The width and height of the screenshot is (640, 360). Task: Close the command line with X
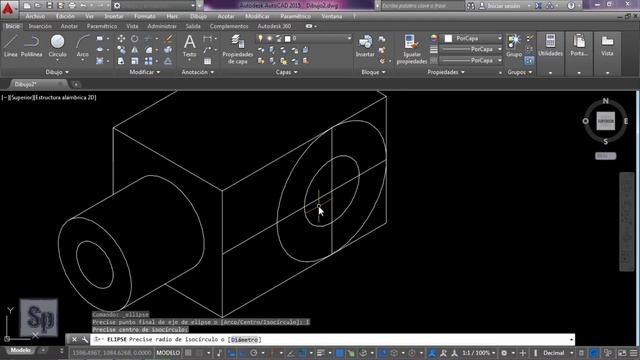74,340
